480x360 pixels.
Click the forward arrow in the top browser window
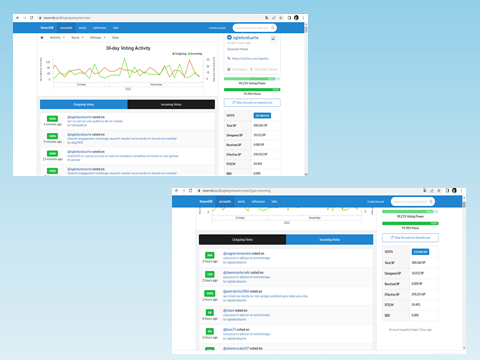[x=25, y=18]
